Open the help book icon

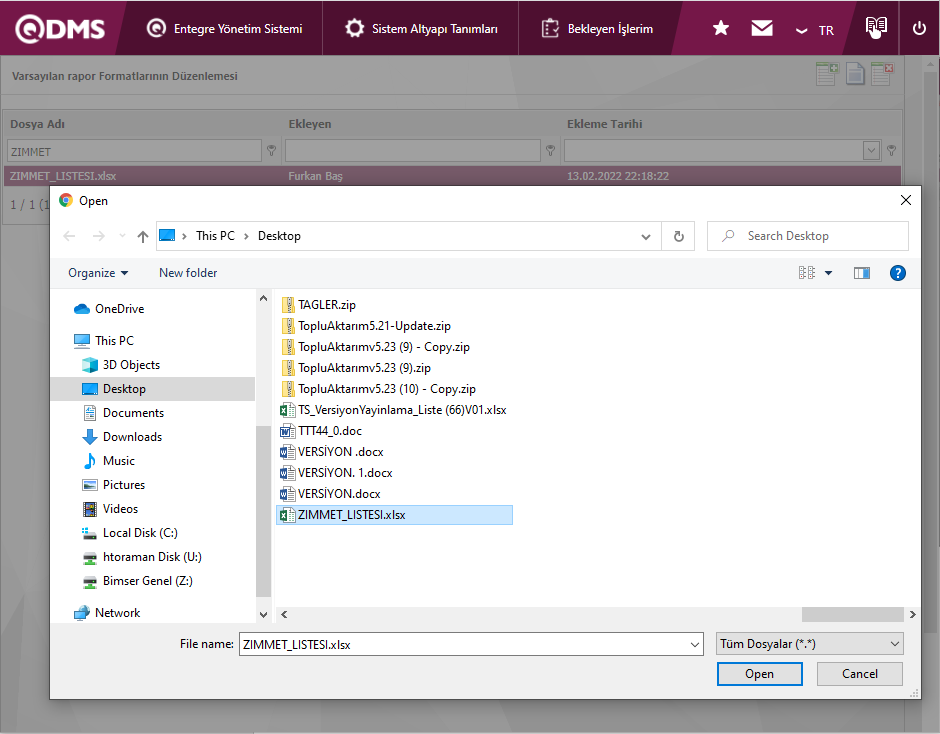click(x=876, y=28)
